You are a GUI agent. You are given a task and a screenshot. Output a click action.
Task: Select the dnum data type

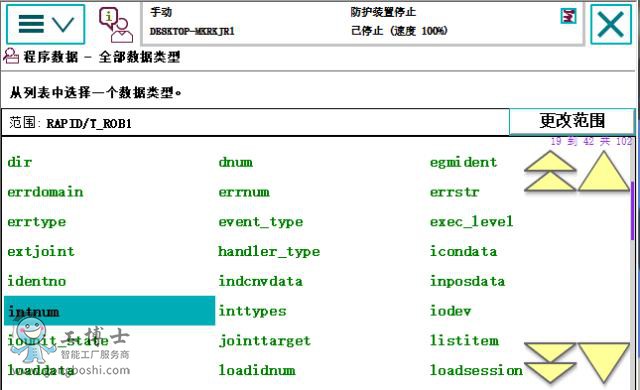click(x=236, y=162)
